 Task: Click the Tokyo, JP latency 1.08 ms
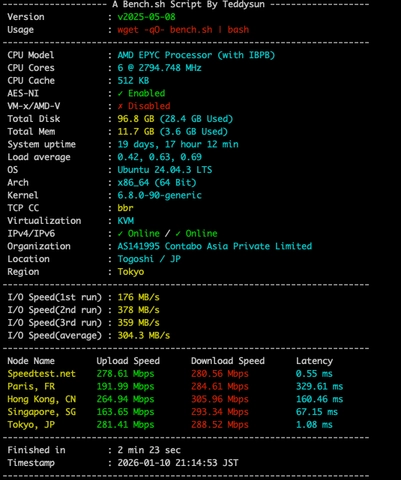coord(314,425)
